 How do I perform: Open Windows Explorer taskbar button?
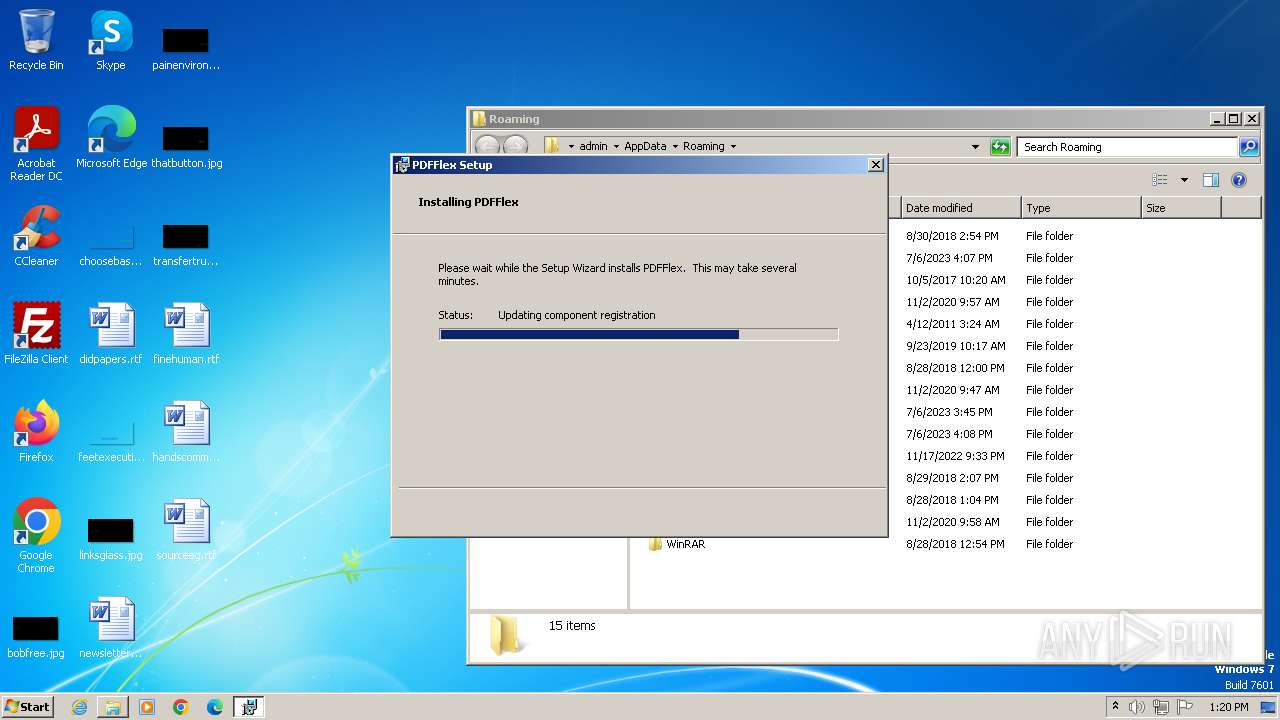point(113,707)
